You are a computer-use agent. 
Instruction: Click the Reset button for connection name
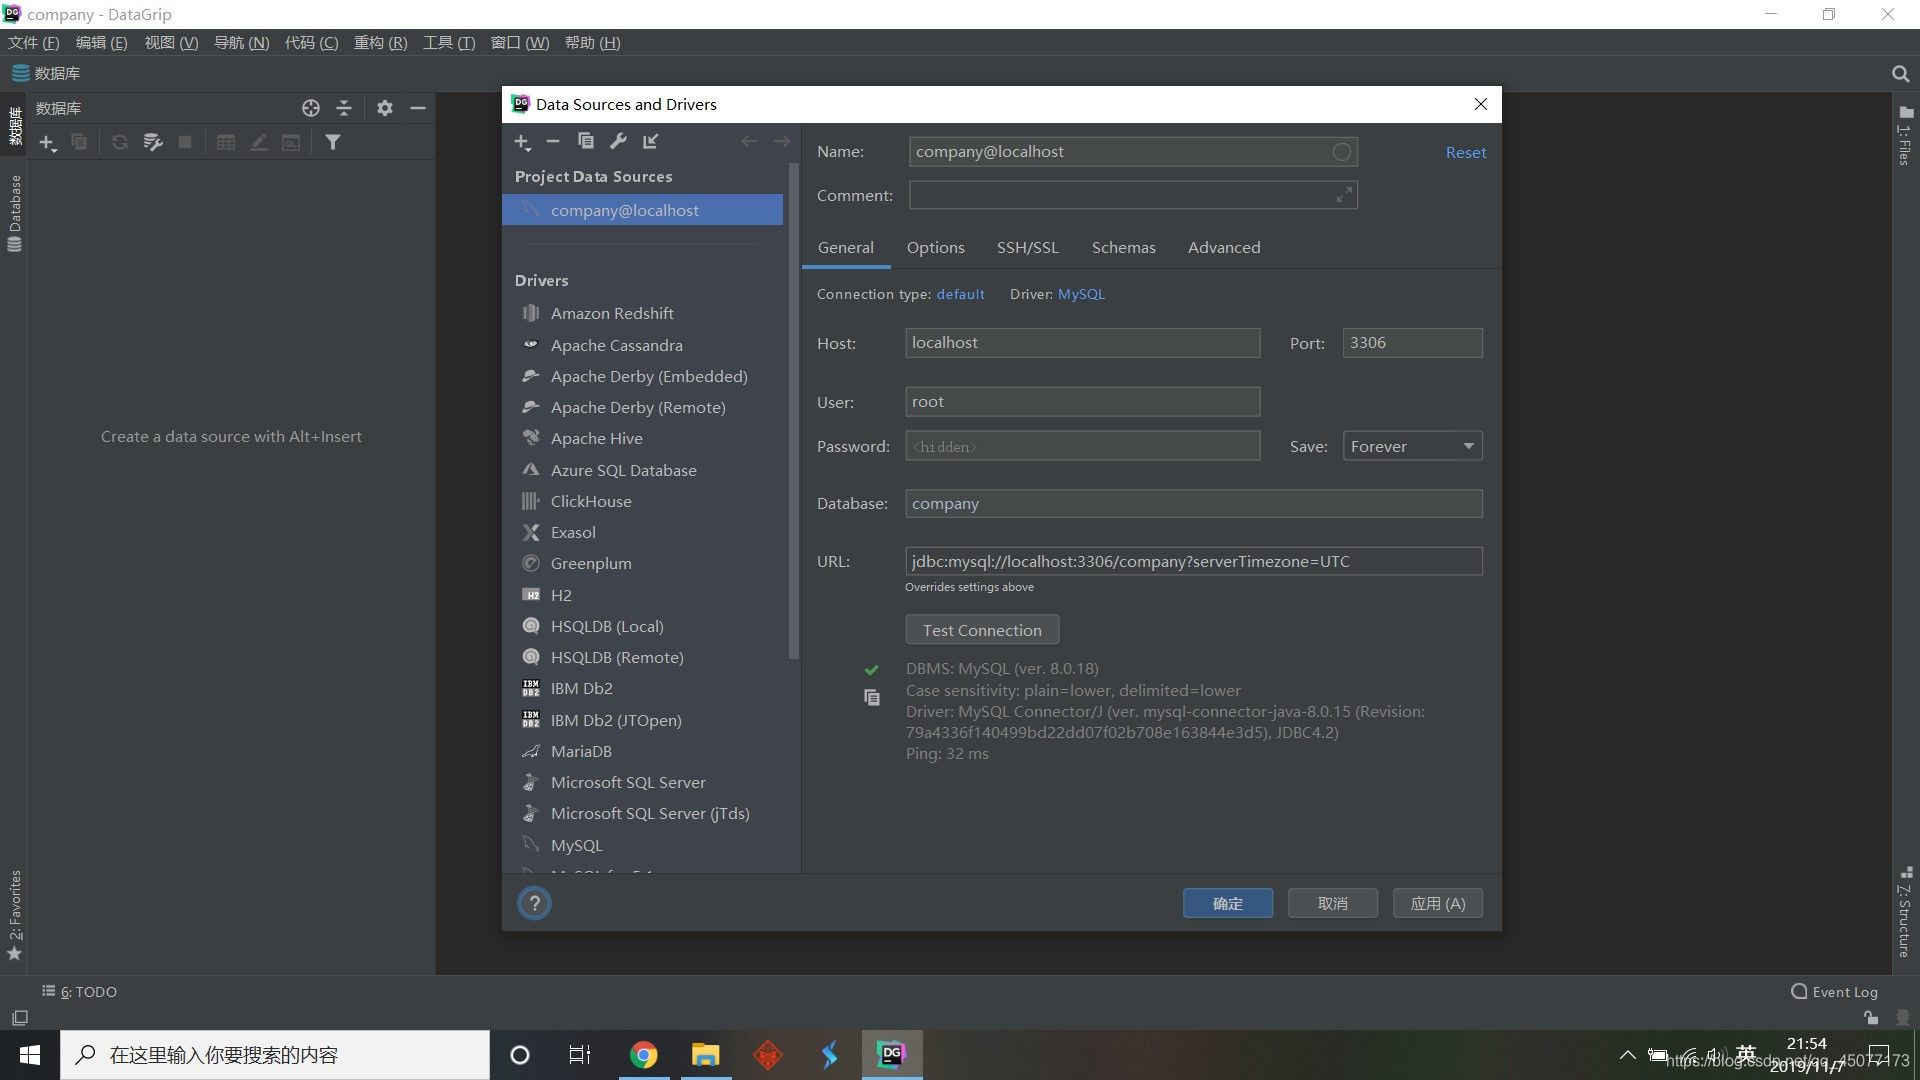pos(1465,150)
